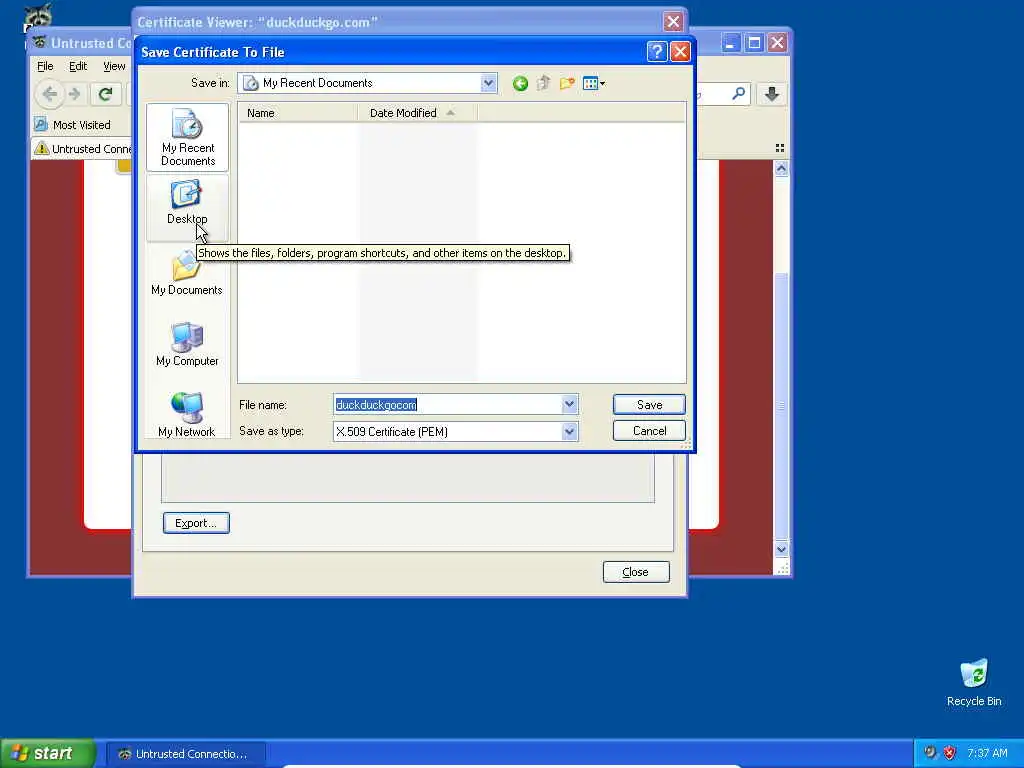Click browser scrollbar down arrow
The width and height of the screenshot is (1024, 768).
click(x=781, y=549)
